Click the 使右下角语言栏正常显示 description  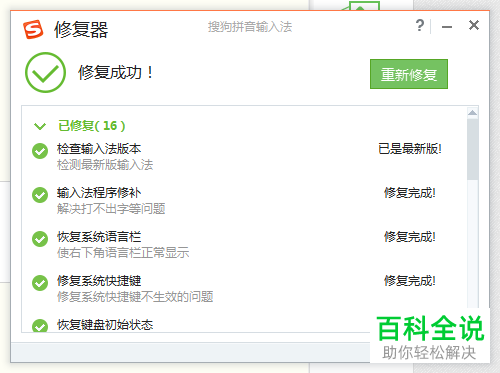[123, 253]
